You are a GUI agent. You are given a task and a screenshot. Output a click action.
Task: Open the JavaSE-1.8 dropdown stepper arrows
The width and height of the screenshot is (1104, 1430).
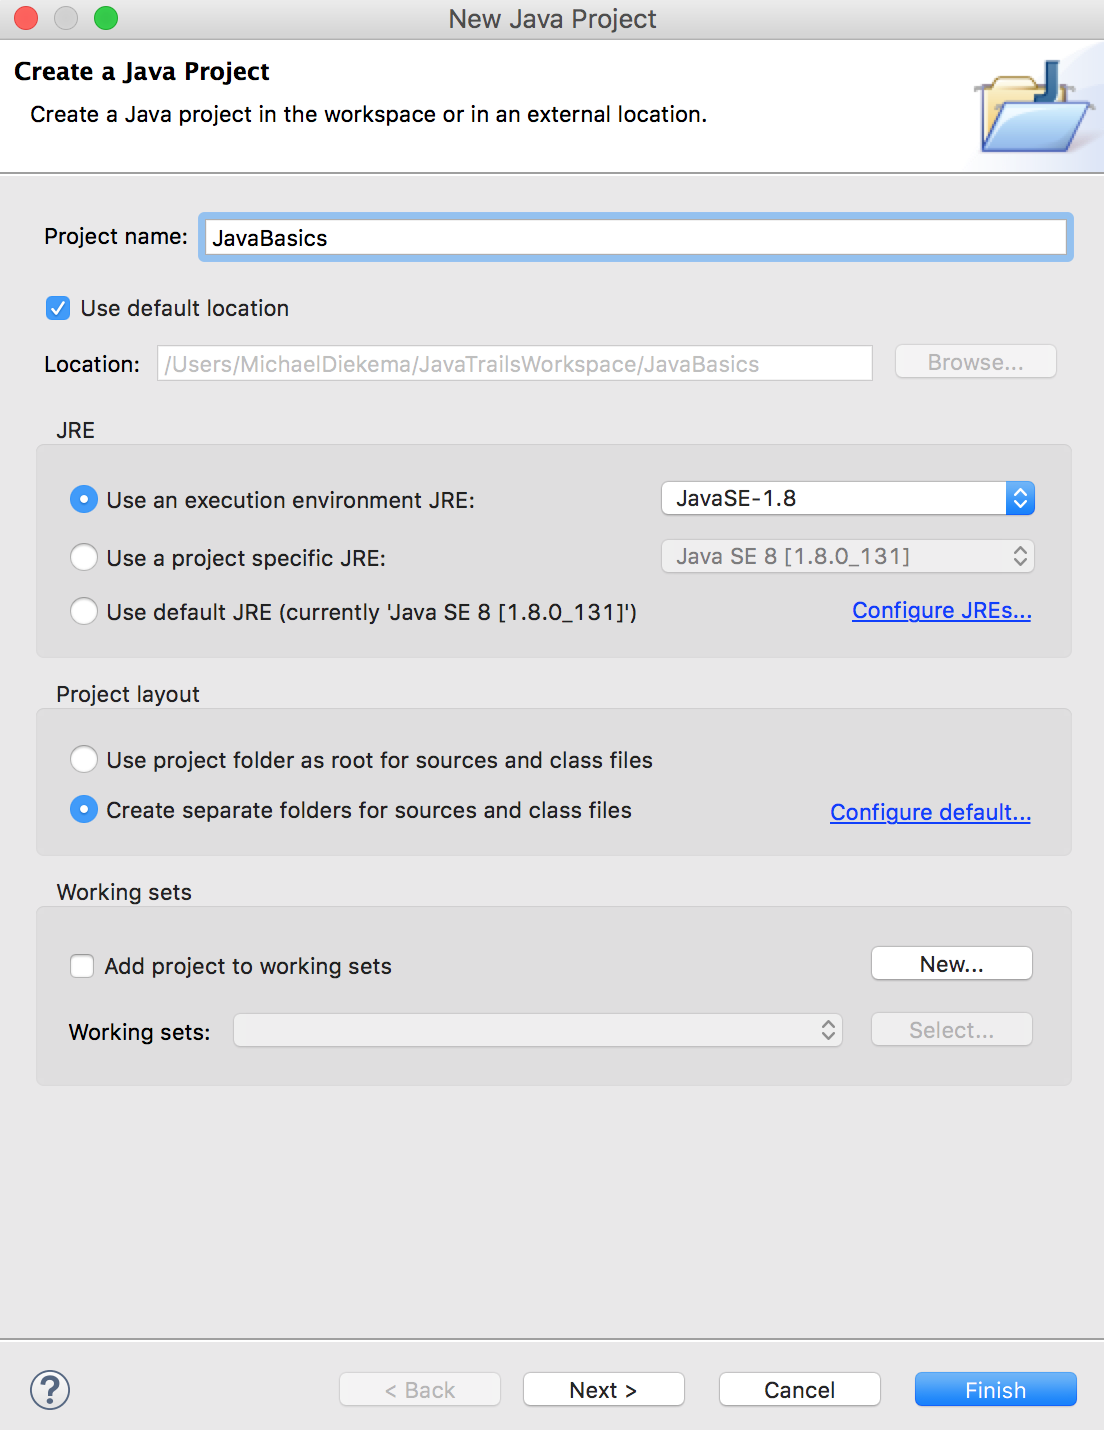(1019, 498)
